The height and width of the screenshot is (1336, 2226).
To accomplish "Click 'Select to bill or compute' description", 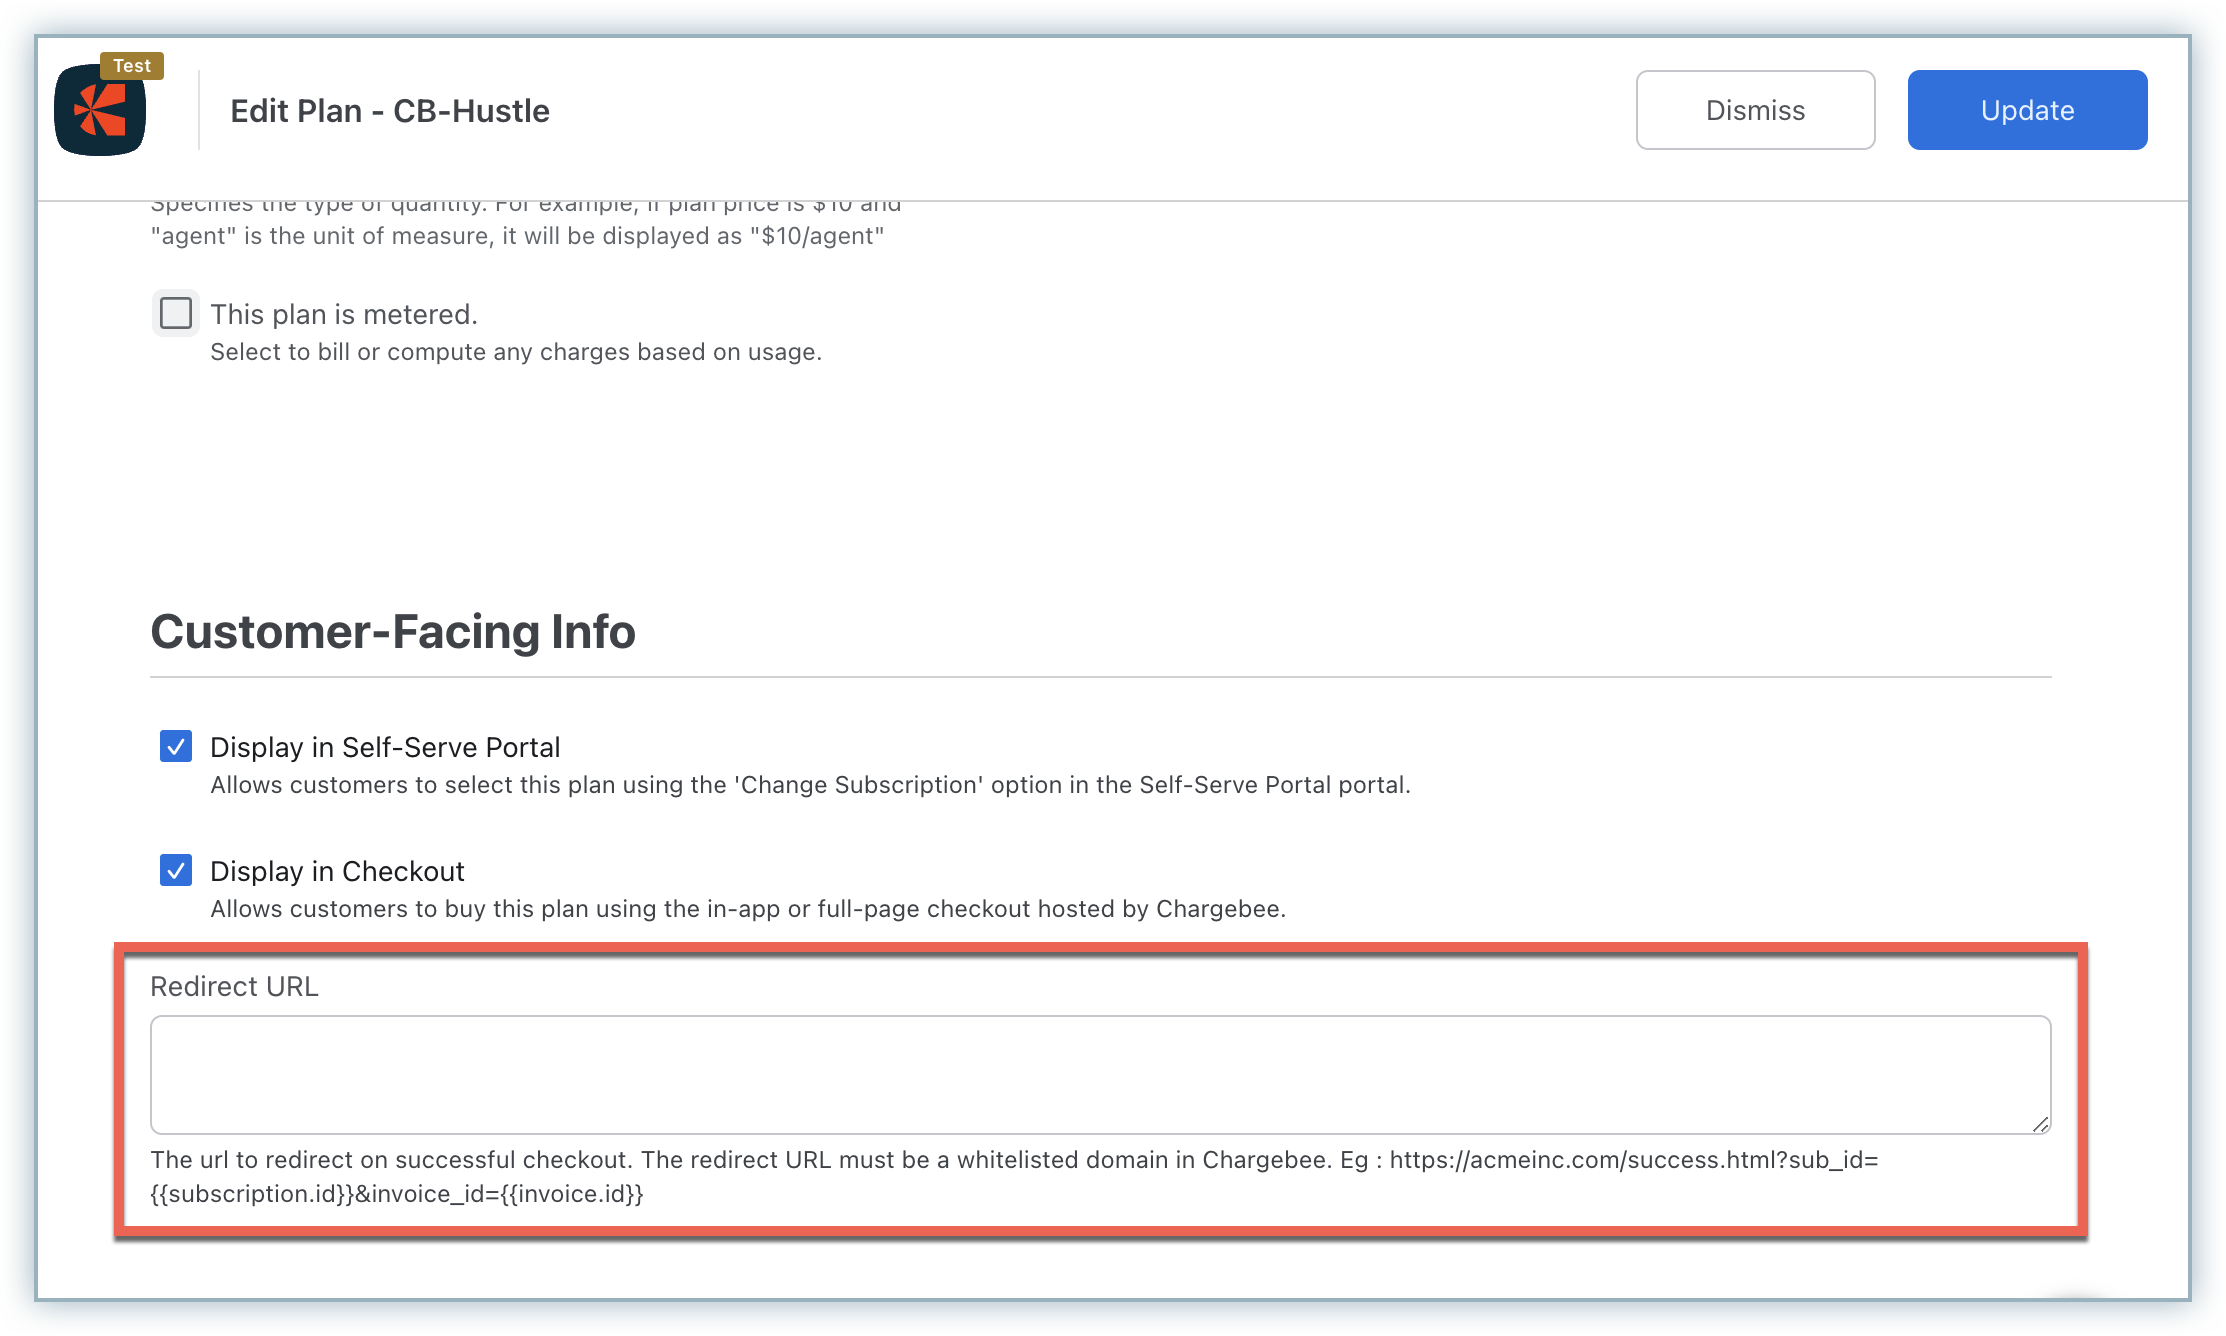I will pyautogui.click(x=516, y=352).
